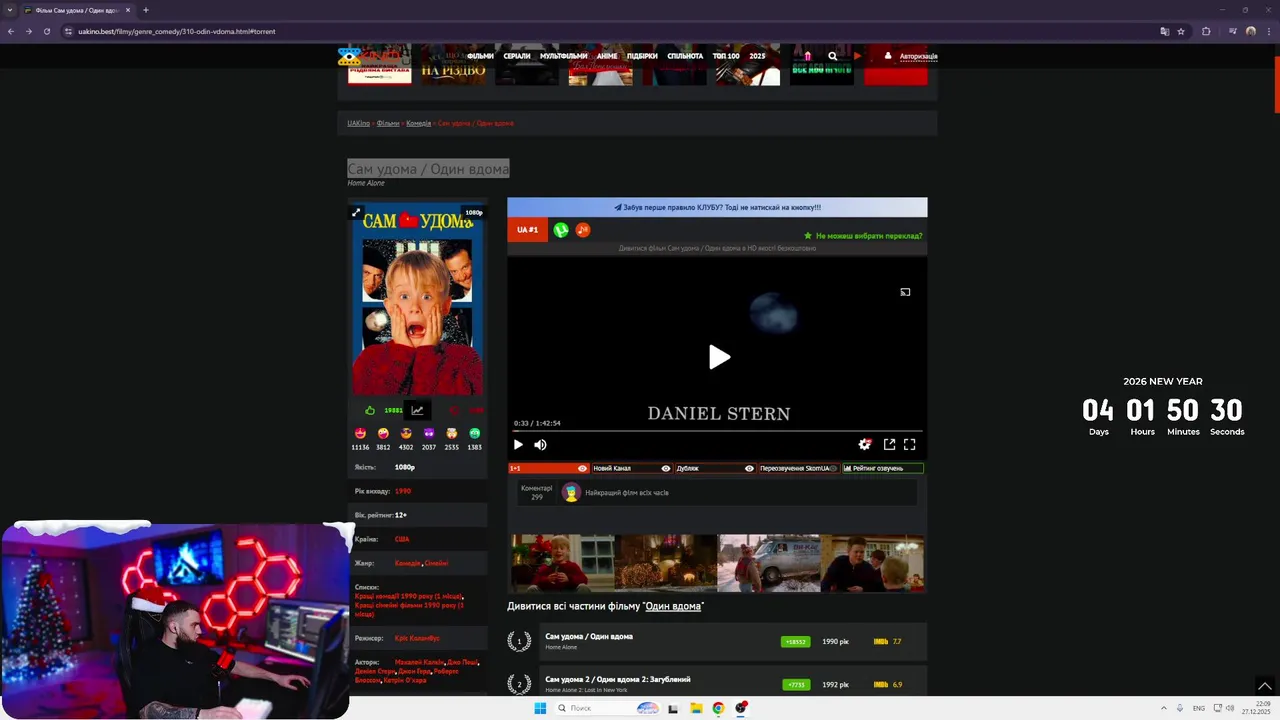Enter fullscreen mode in the video player
The height and width of the screenshot is (720, 1280).
[910, 445]
